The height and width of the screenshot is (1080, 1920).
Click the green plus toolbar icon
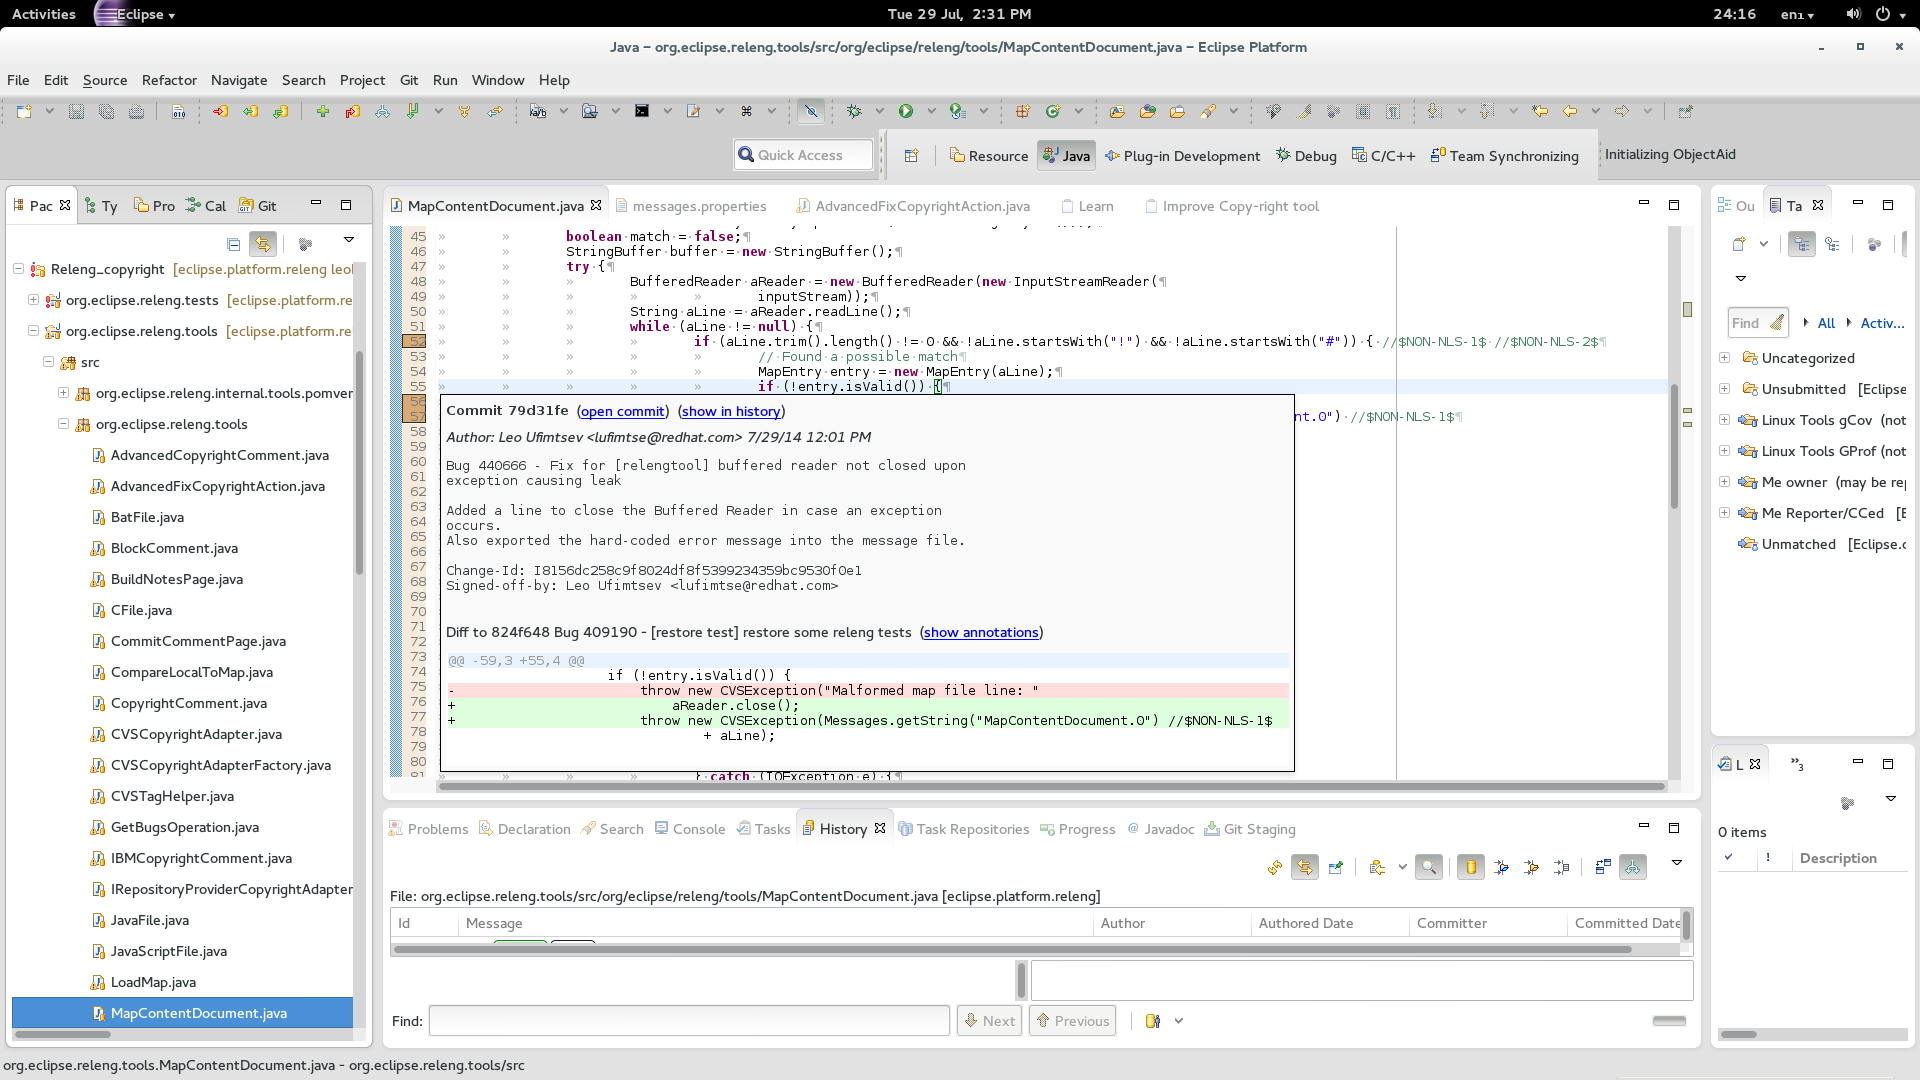coord(322,112)
